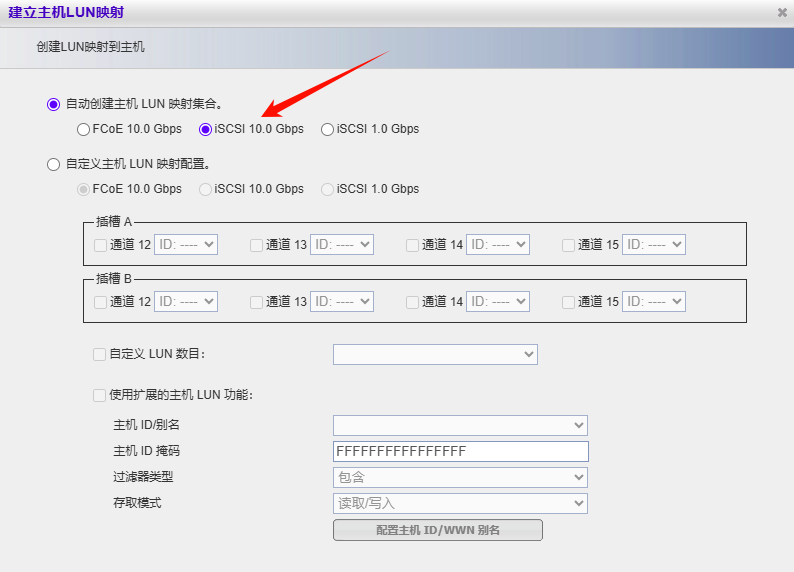Screen dimensions: 794x572
Task: Check 通道 14 in 插槽 A
Action: 412,245
